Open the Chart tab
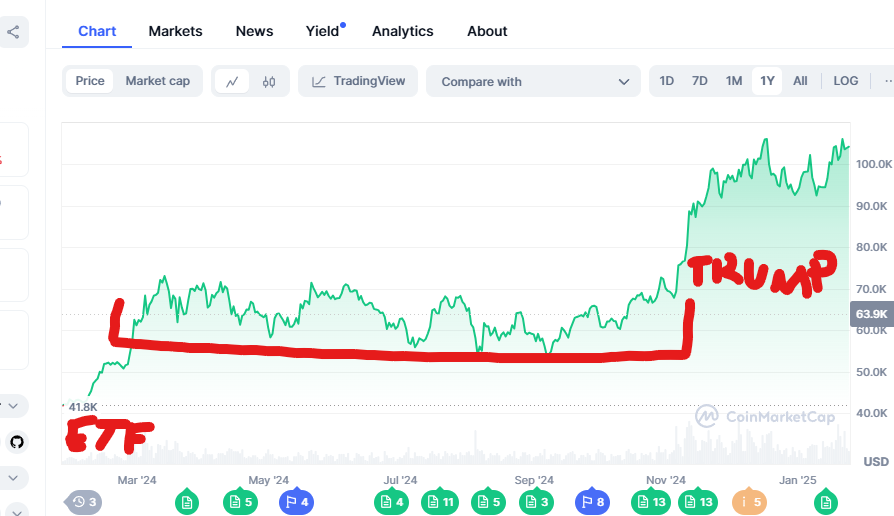 pyautogui.click(x=97, y=31)
